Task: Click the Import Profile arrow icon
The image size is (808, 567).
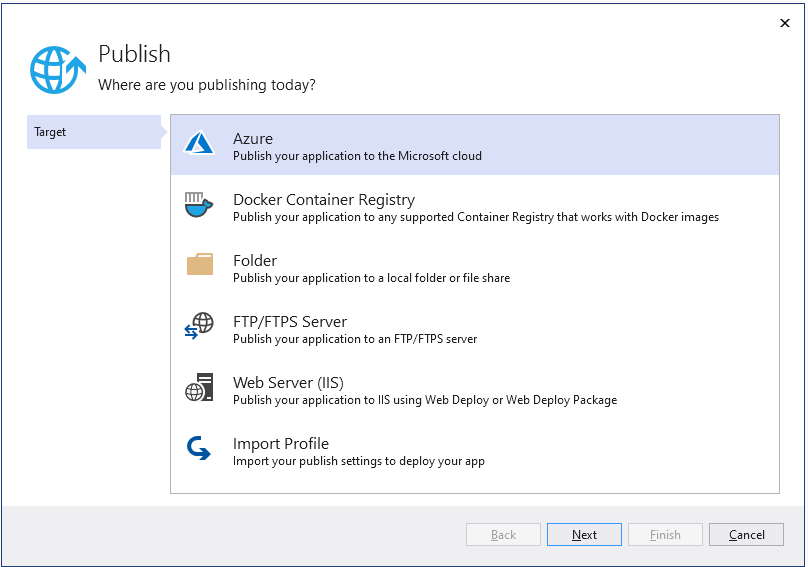Action: [200, 449]
